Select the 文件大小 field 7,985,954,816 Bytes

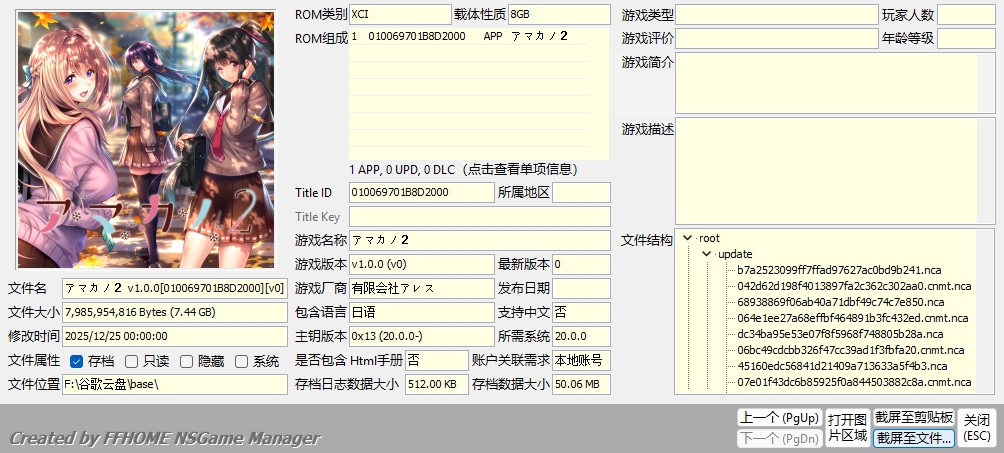click(175, 312)
